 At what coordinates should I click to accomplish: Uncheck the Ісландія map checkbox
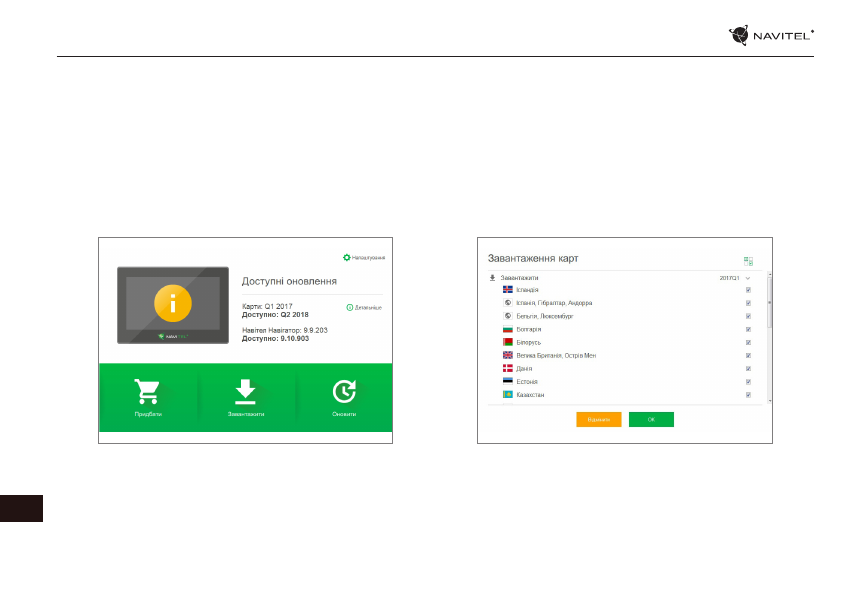tap(748, 290)
